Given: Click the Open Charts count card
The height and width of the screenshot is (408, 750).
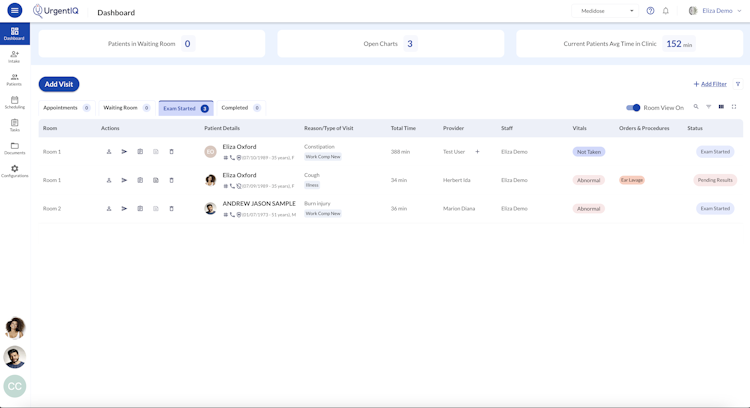Looking at the screenshot, I should pyautogui.click(x=391, y=44).
